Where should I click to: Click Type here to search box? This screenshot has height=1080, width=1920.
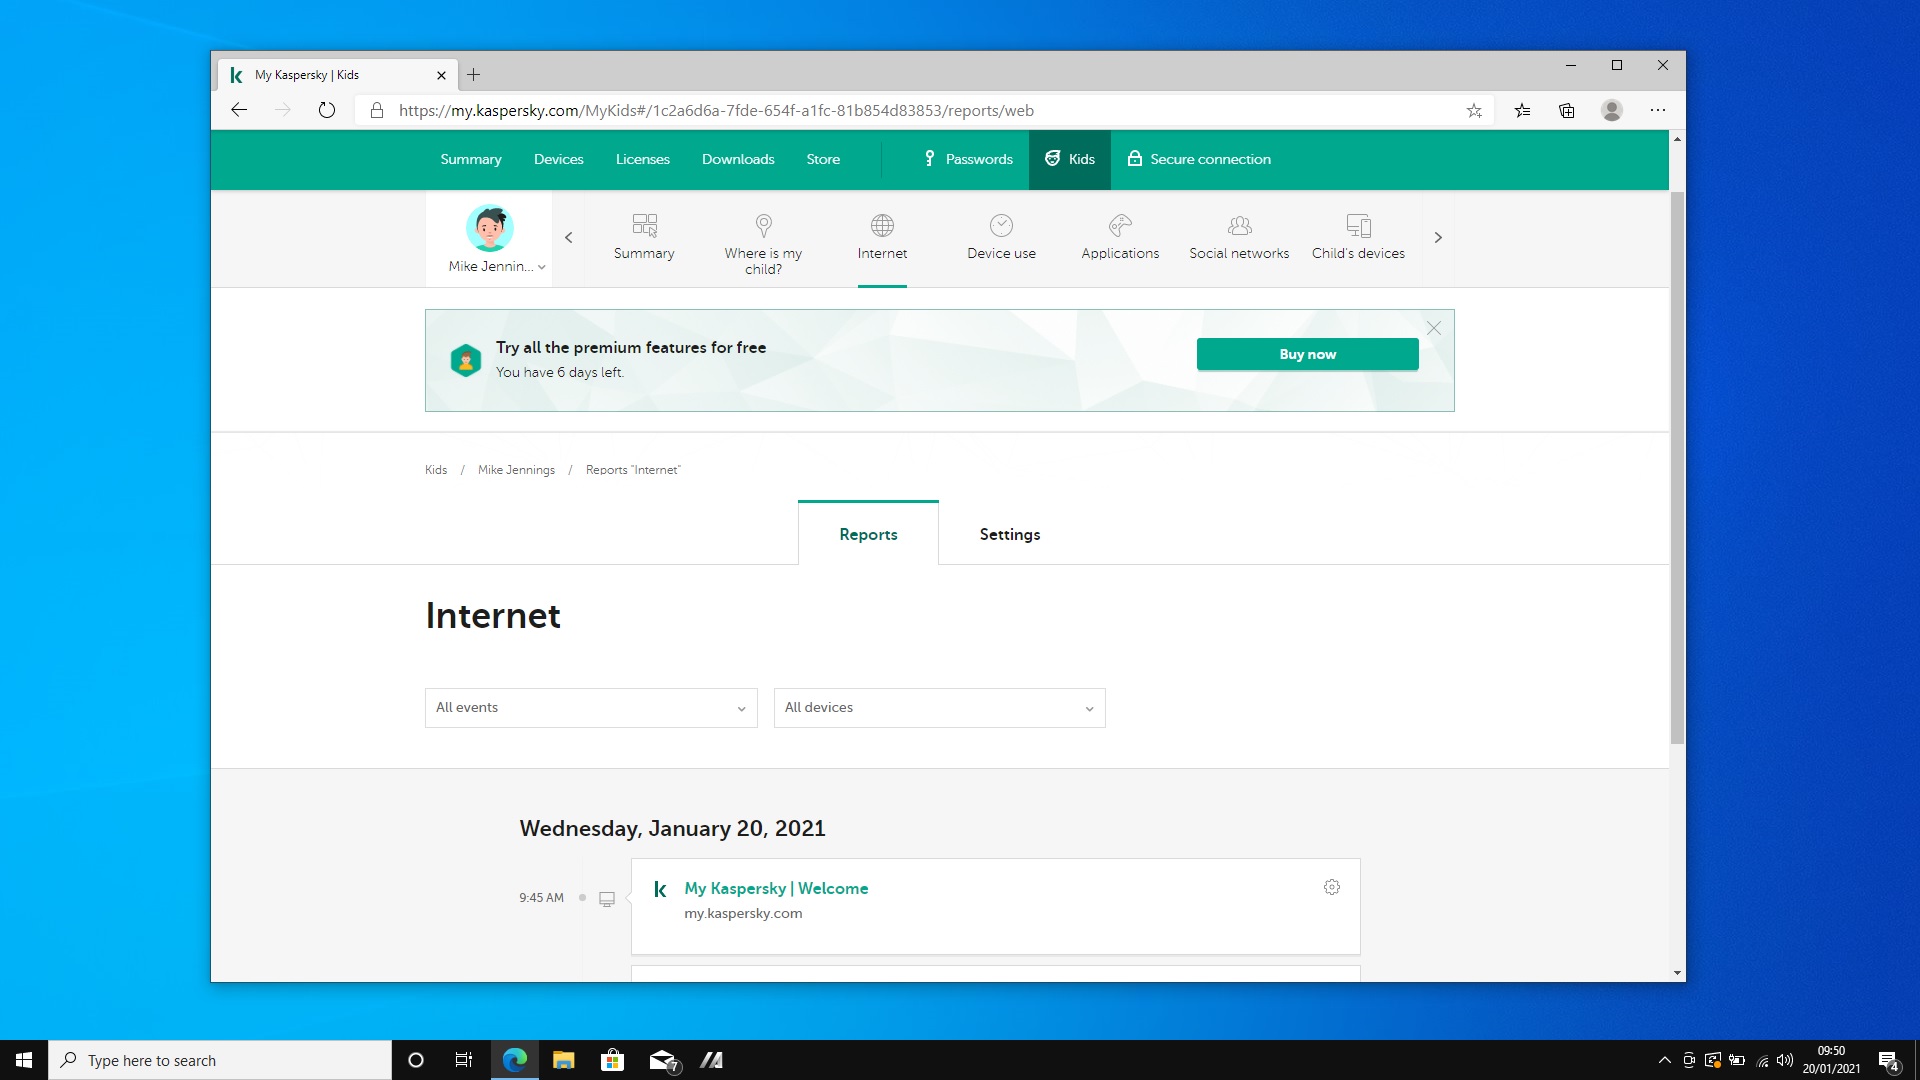220,1060
